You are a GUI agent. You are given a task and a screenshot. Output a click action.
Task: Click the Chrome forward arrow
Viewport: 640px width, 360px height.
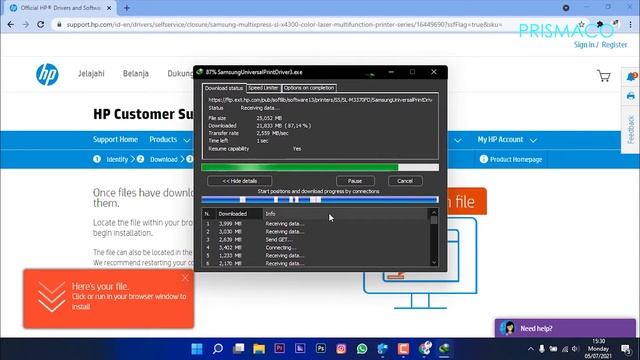(x=26, y=24)
